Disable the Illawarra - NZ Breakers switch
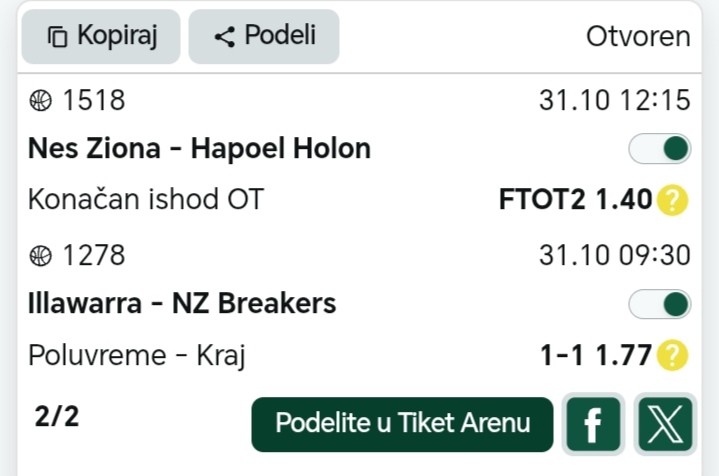The width and height of the screenshot is (719, 476). [x=659, y=303]
